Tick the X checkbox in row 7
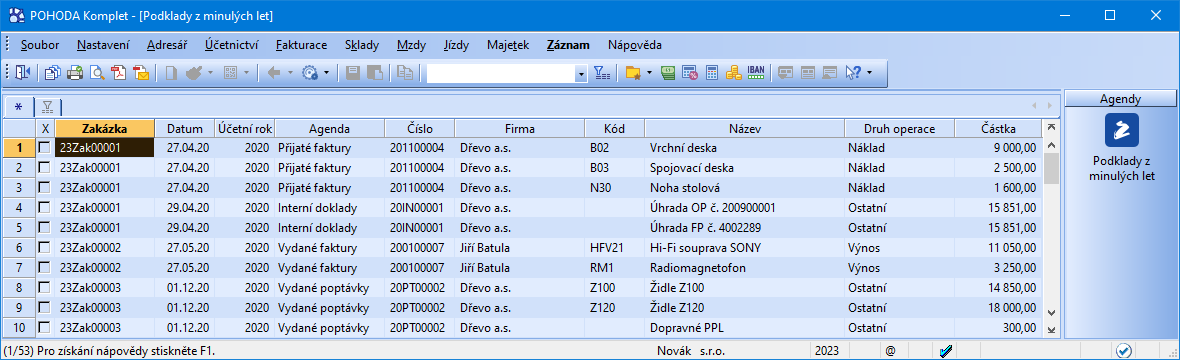 tap(44, 267)
